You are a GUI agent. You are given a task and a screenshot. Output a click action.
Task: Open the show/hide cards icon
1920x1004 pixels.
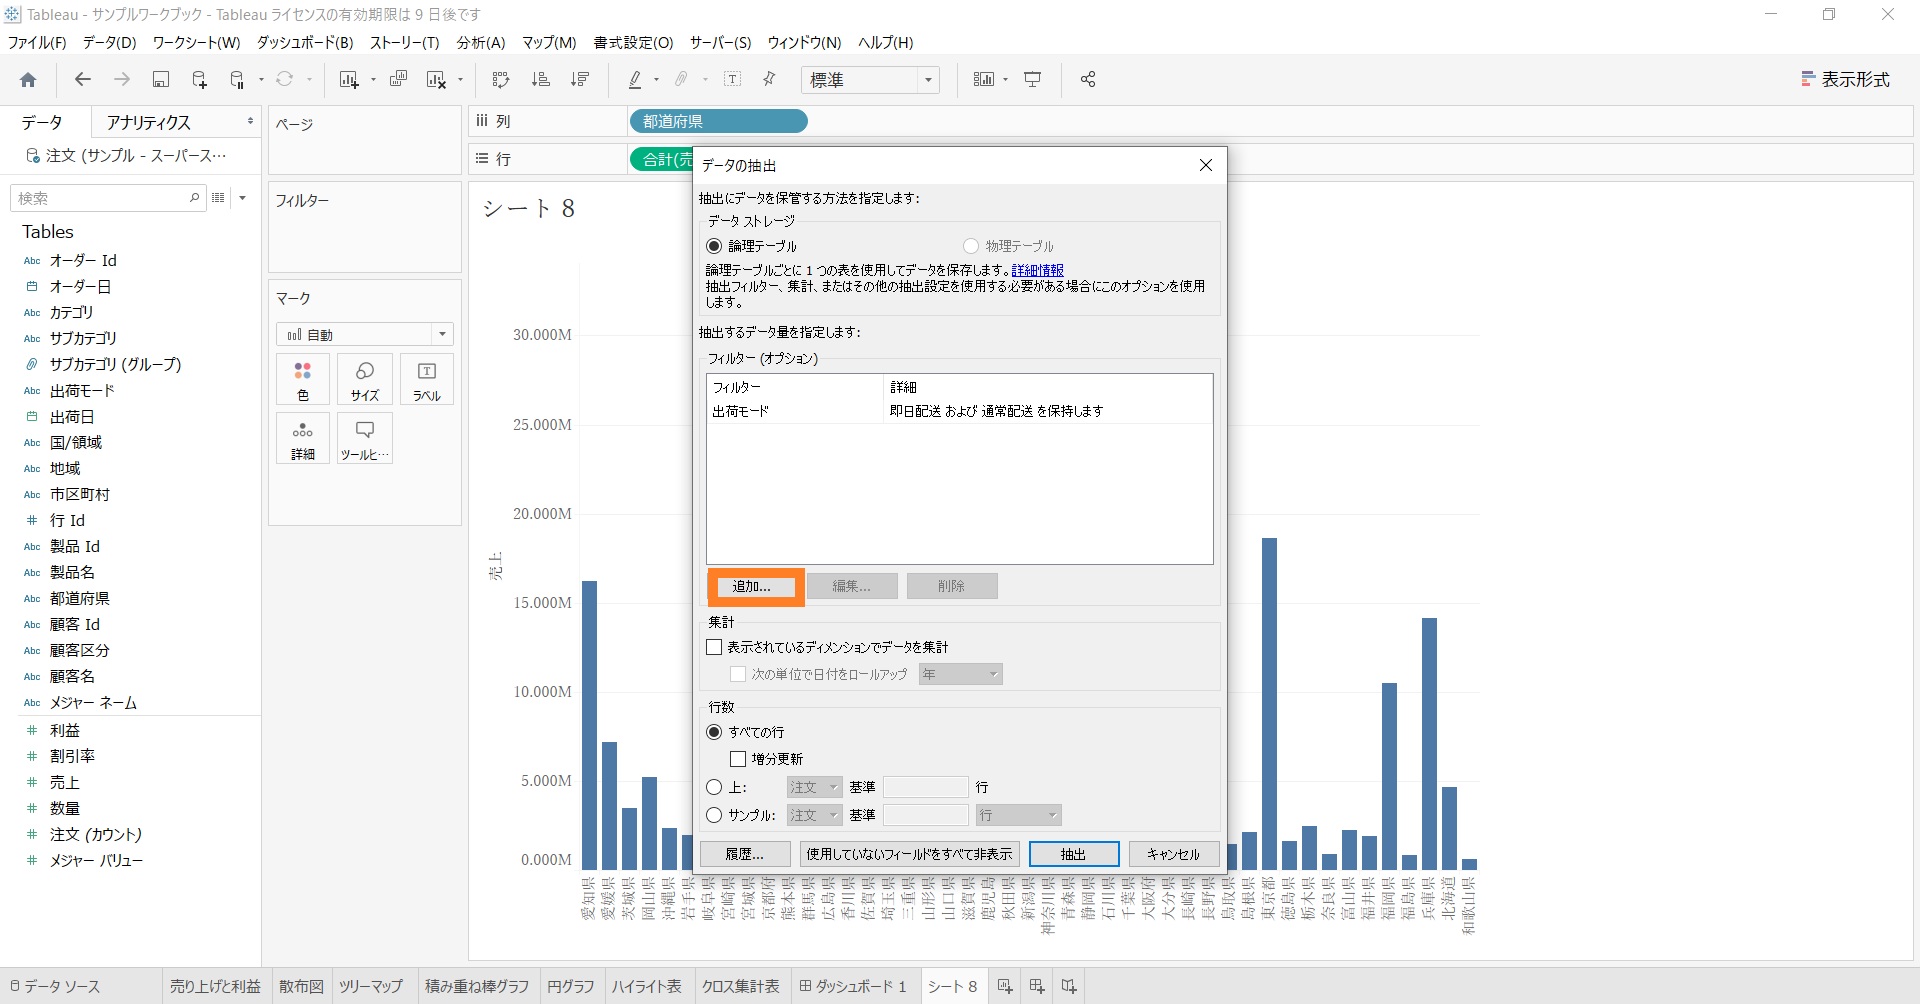click(x=984, y=80)
